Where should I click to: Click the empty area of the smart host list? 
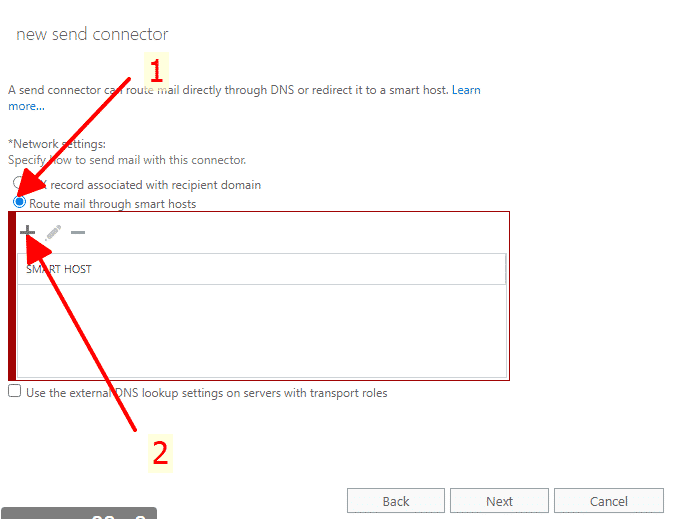(x=260, y=330)
